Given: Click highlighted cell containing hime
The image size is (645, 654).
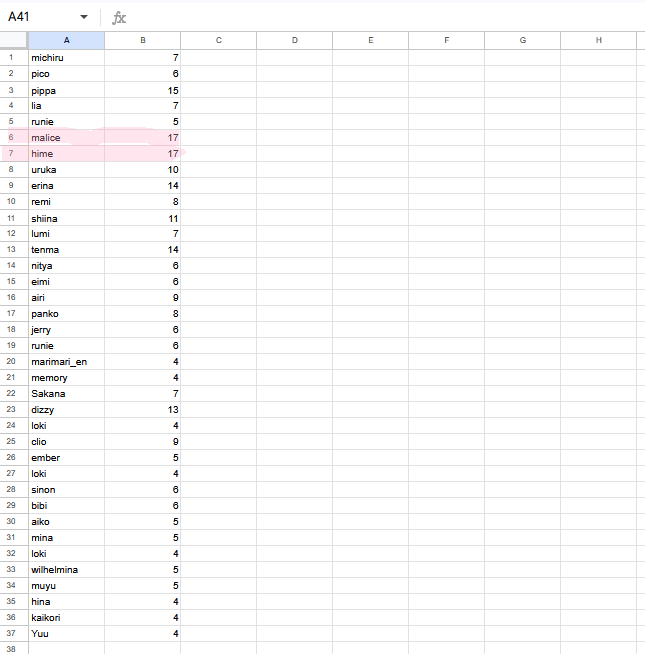Looking at the screenshot, I should (x=66, y=153).
